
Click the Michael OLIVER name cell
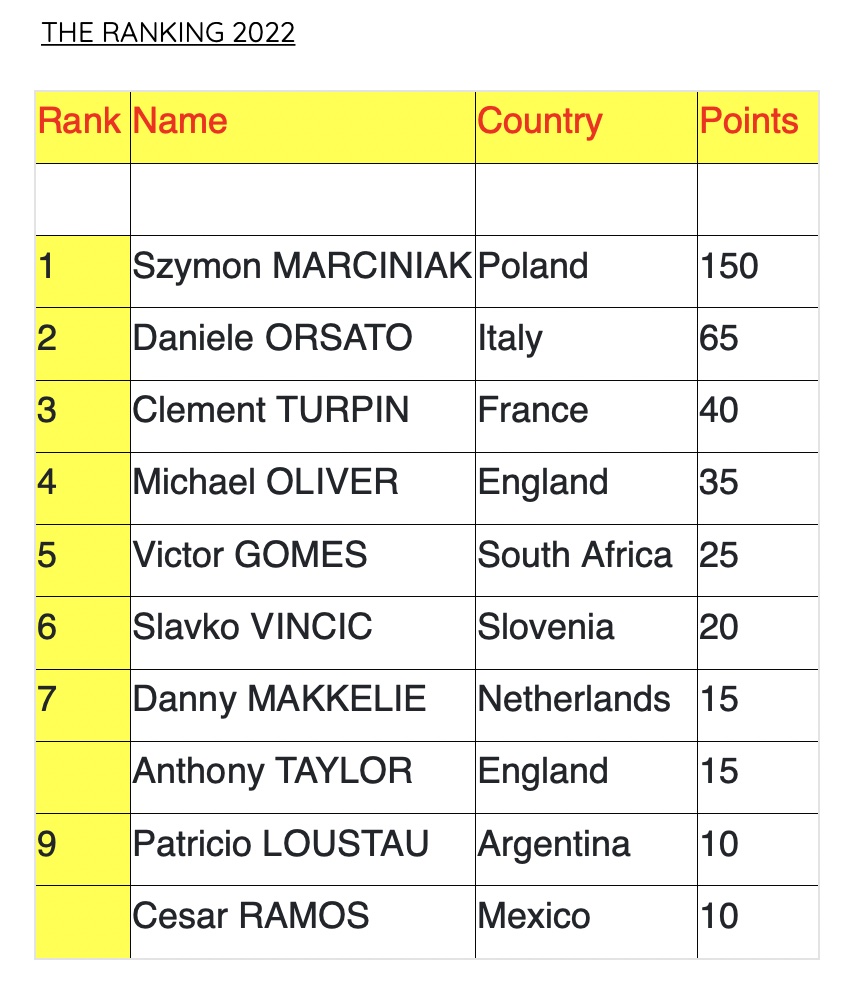pos(266,483)
